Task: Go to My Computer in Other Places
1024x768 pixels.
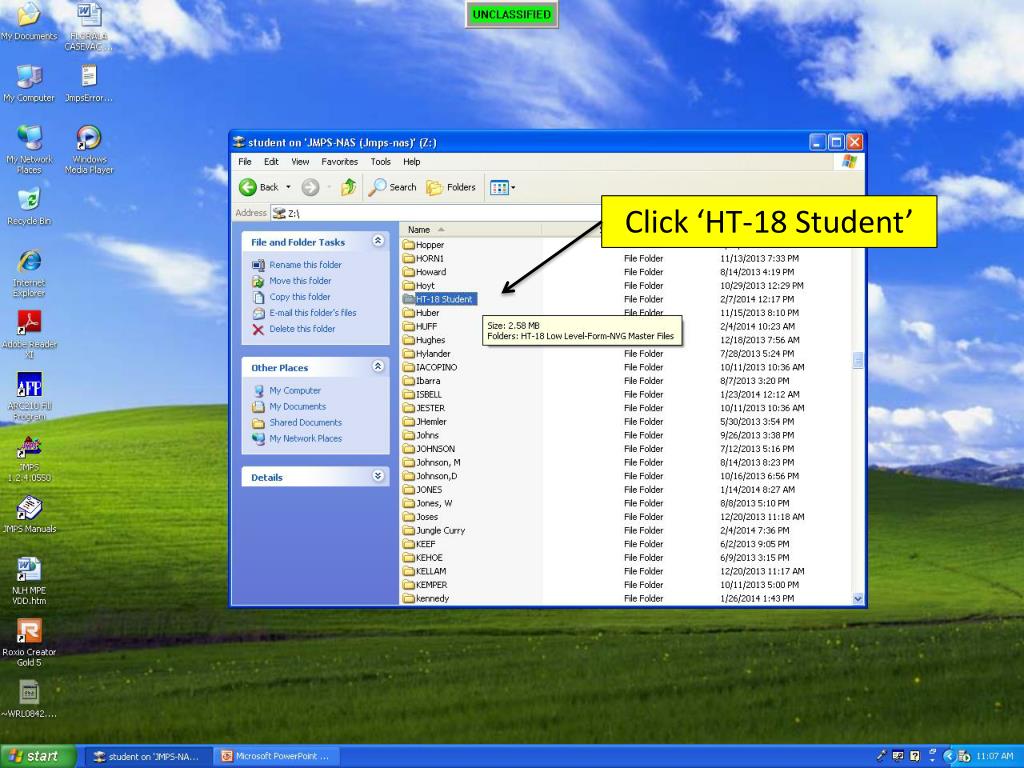Action: point(295,391)
